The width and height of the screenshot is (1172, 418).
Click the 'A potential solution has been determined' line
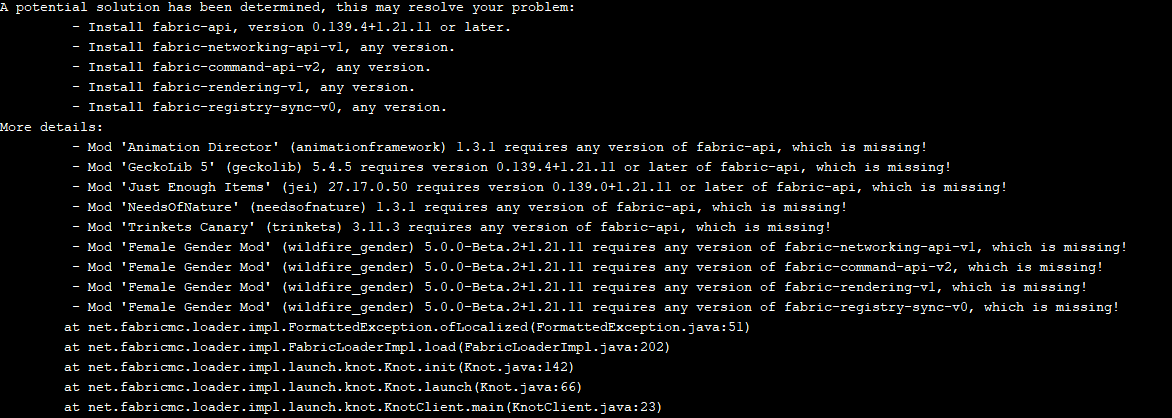pos(288,7)
